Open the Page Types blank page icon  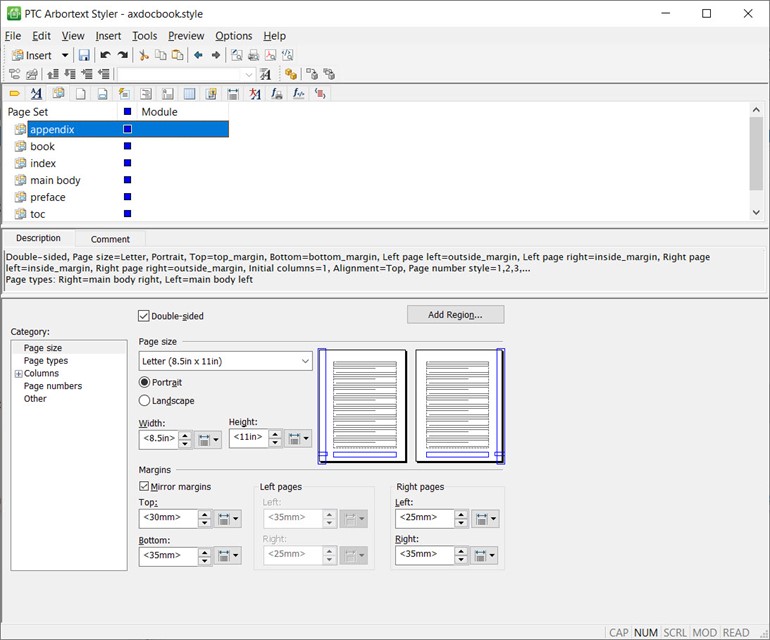coord(81,93)
